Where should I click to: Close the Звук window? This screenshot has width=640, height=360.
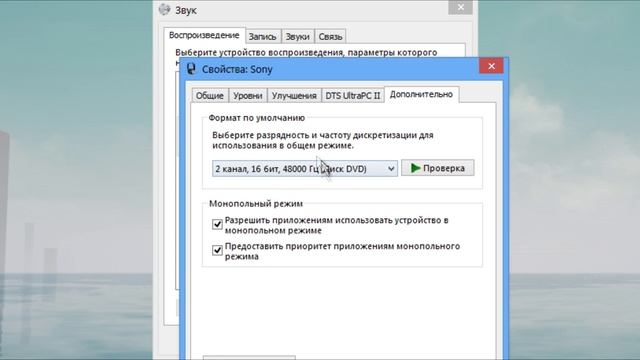coord(460,7)
